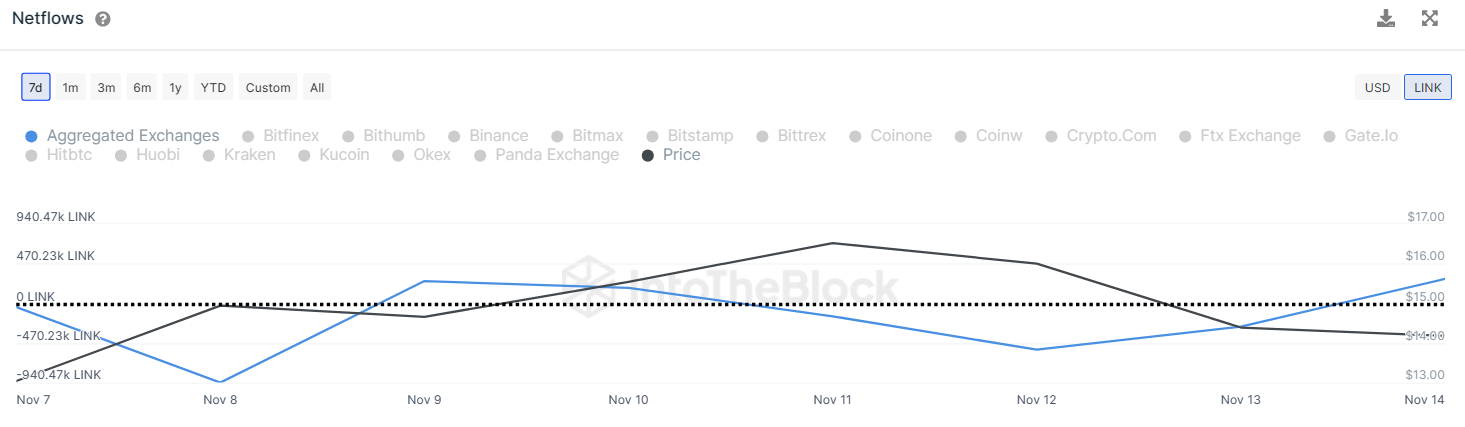Switch units to LINK

(x=1428, y=88)
